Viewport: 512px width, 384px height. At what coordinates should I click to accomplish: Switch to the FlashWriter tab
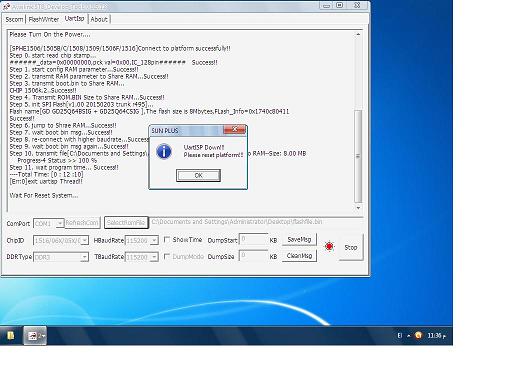[44, 19]
